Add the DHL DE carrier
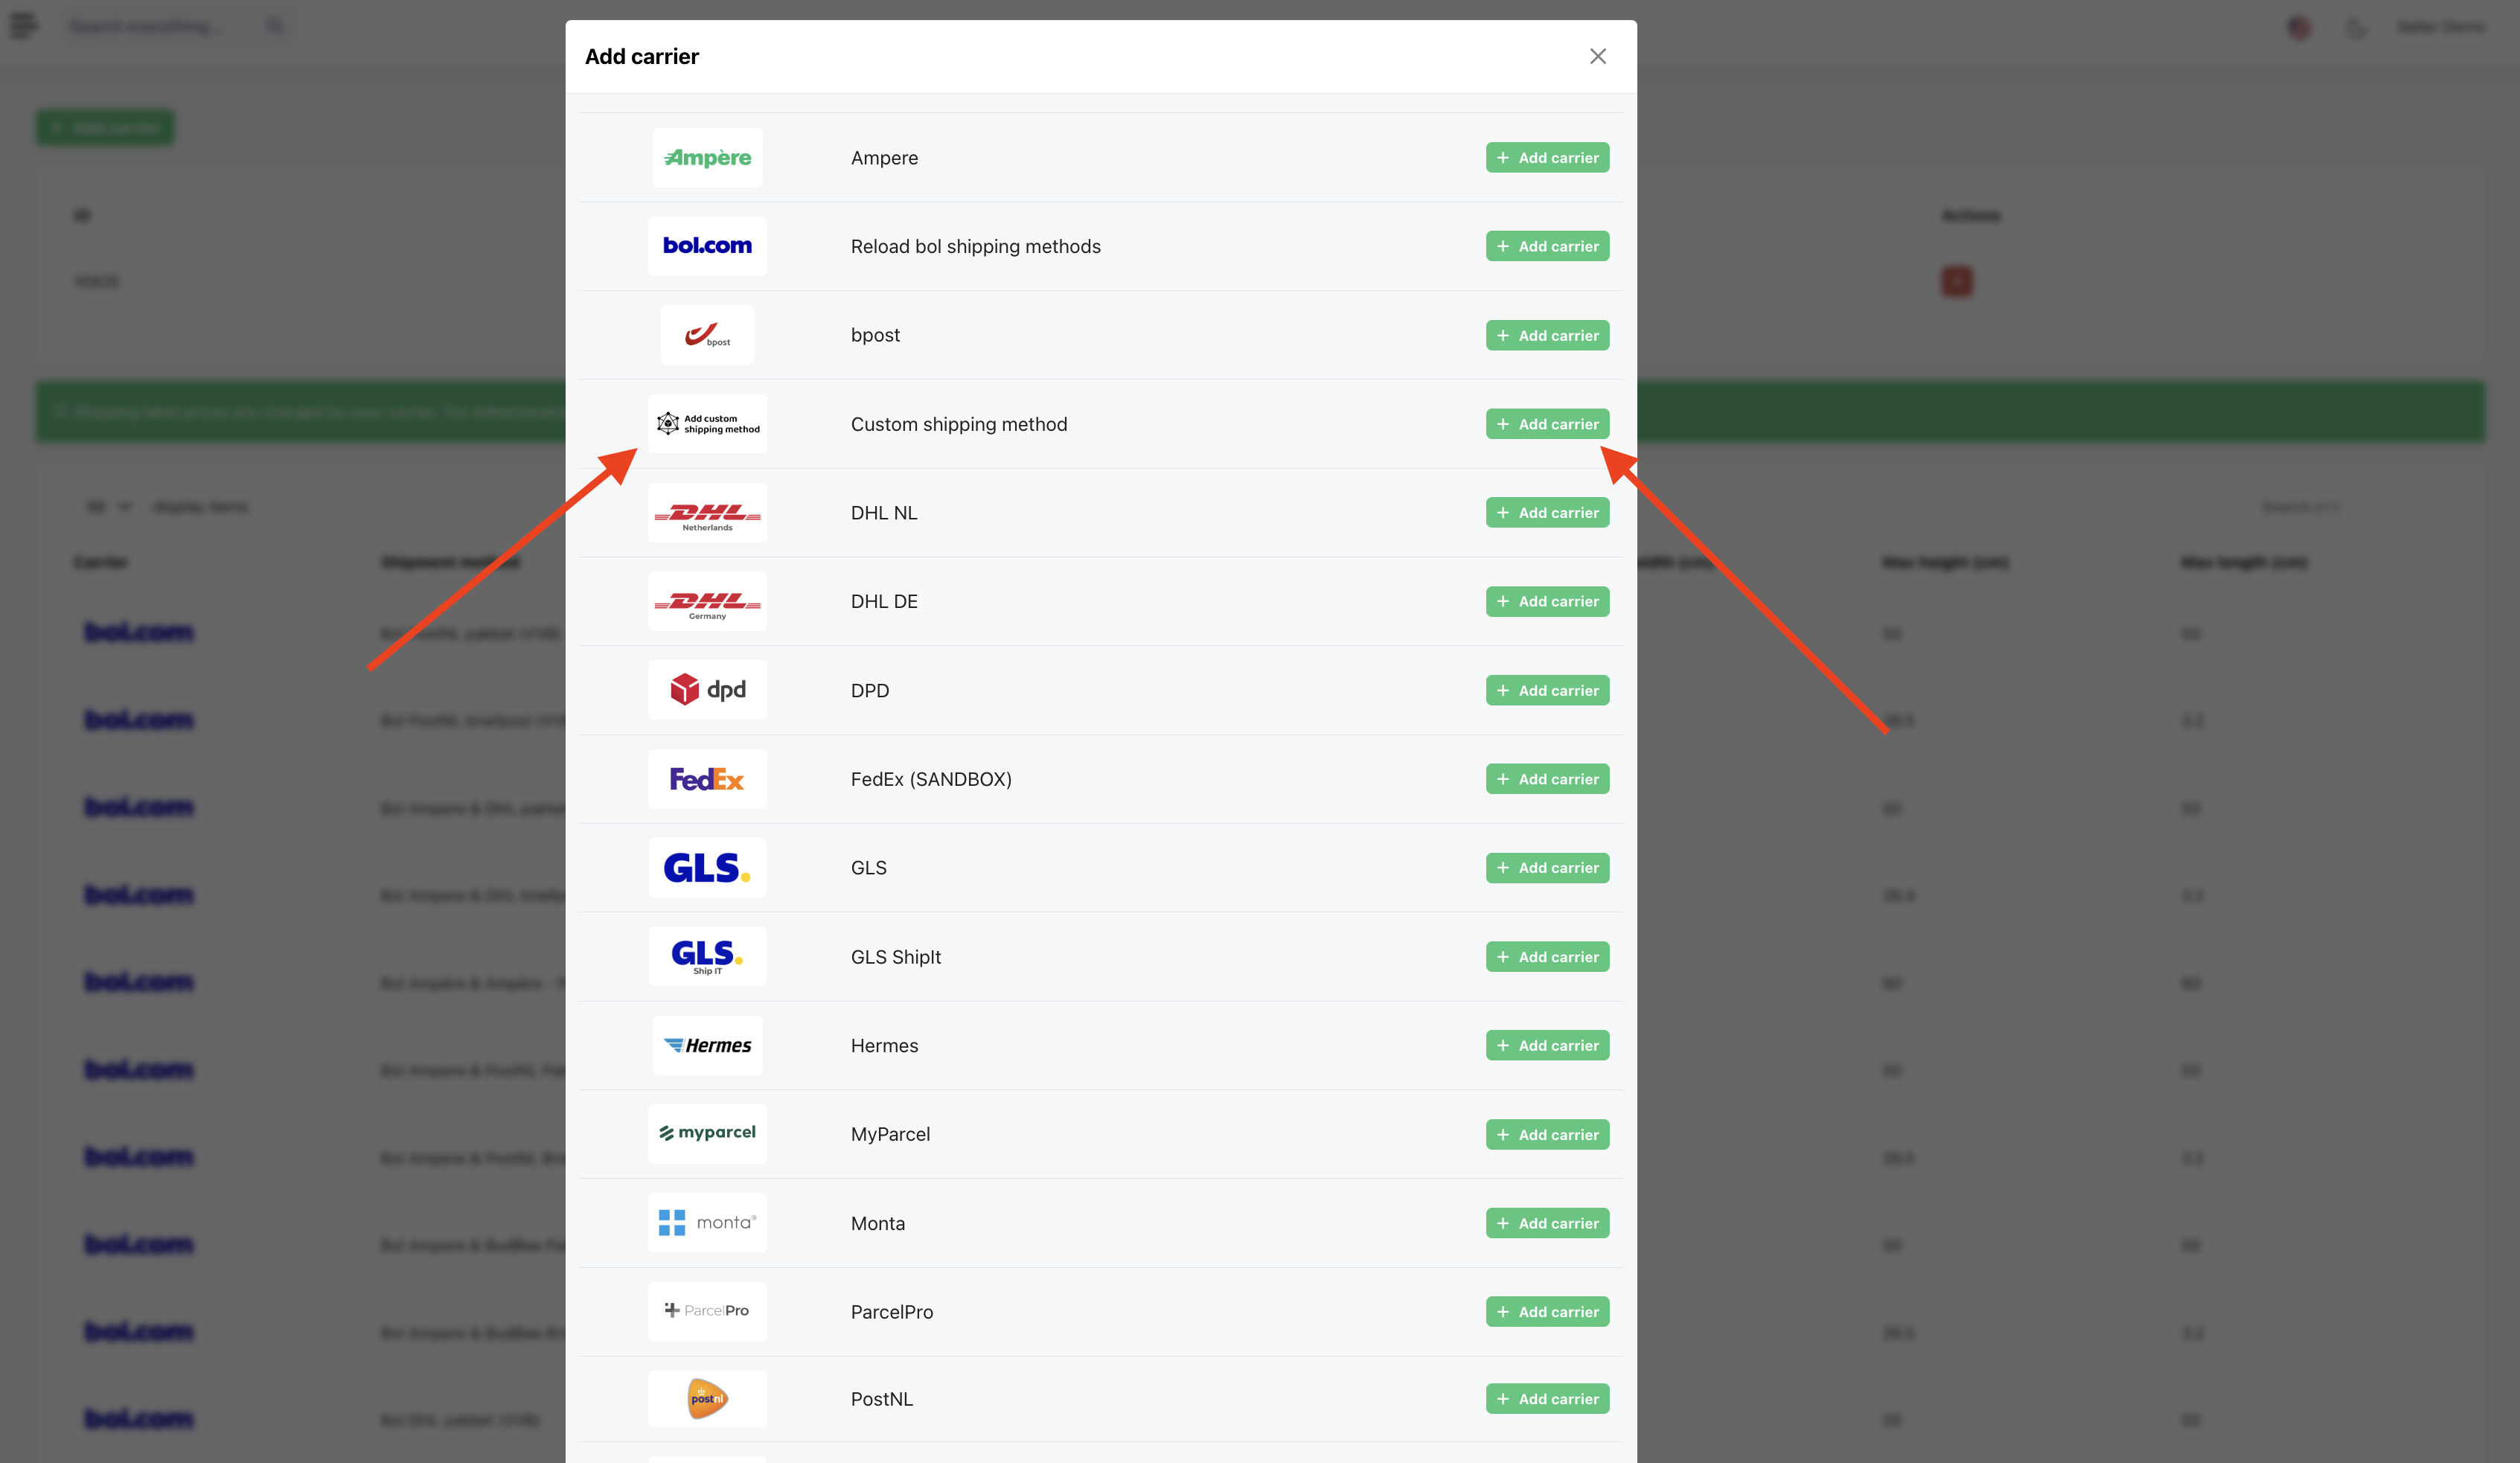Image resolution: width=2520 pixels, height=1463 pixels. 1547,601
